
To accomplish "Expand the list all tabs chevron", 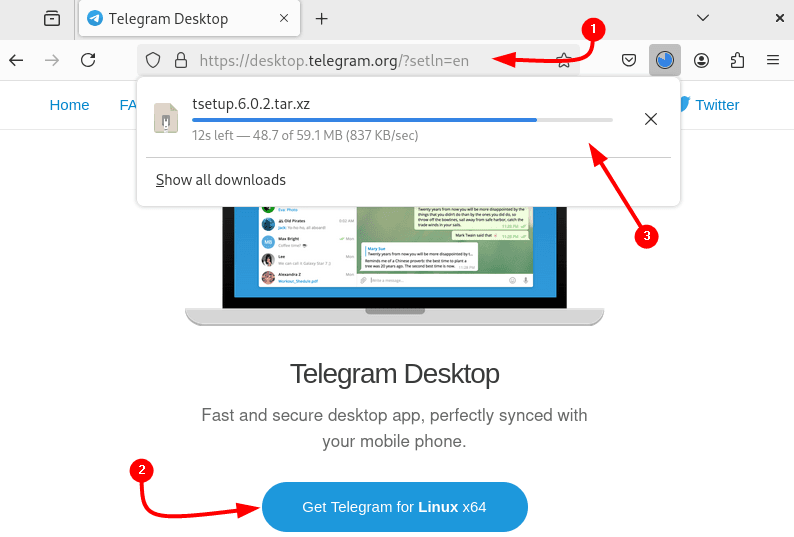I will [x=703, y=18].
